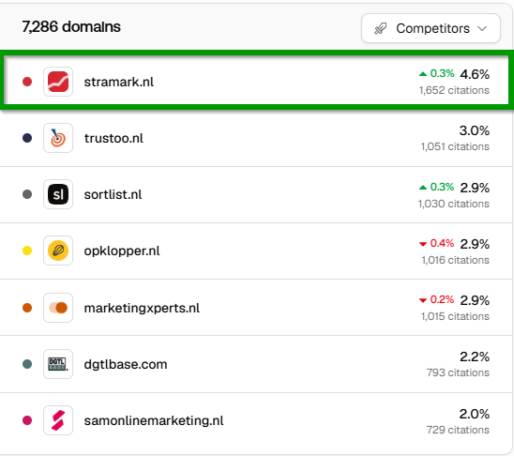
Task: Open the stramark.nl domain link
Action: [x=119, y=82]
